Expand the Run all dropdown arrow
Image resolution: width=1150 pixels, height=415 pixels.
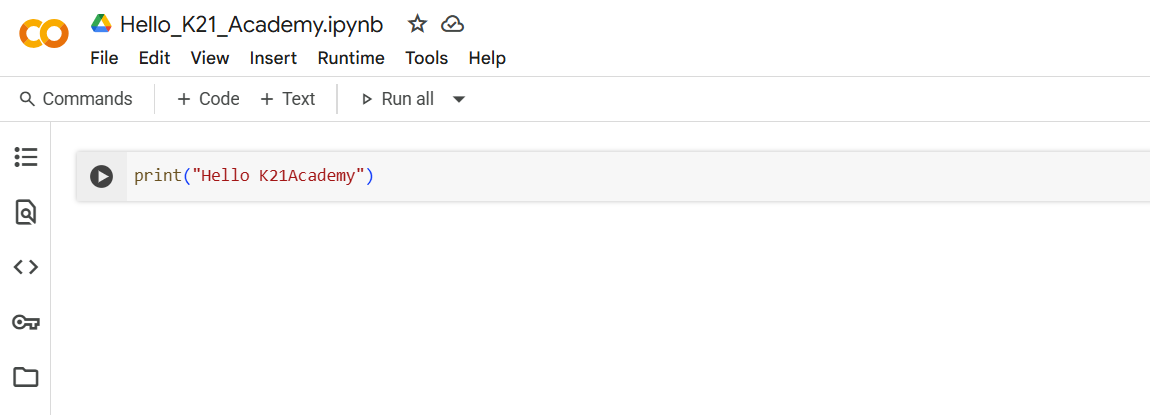(x=459, y=99)
